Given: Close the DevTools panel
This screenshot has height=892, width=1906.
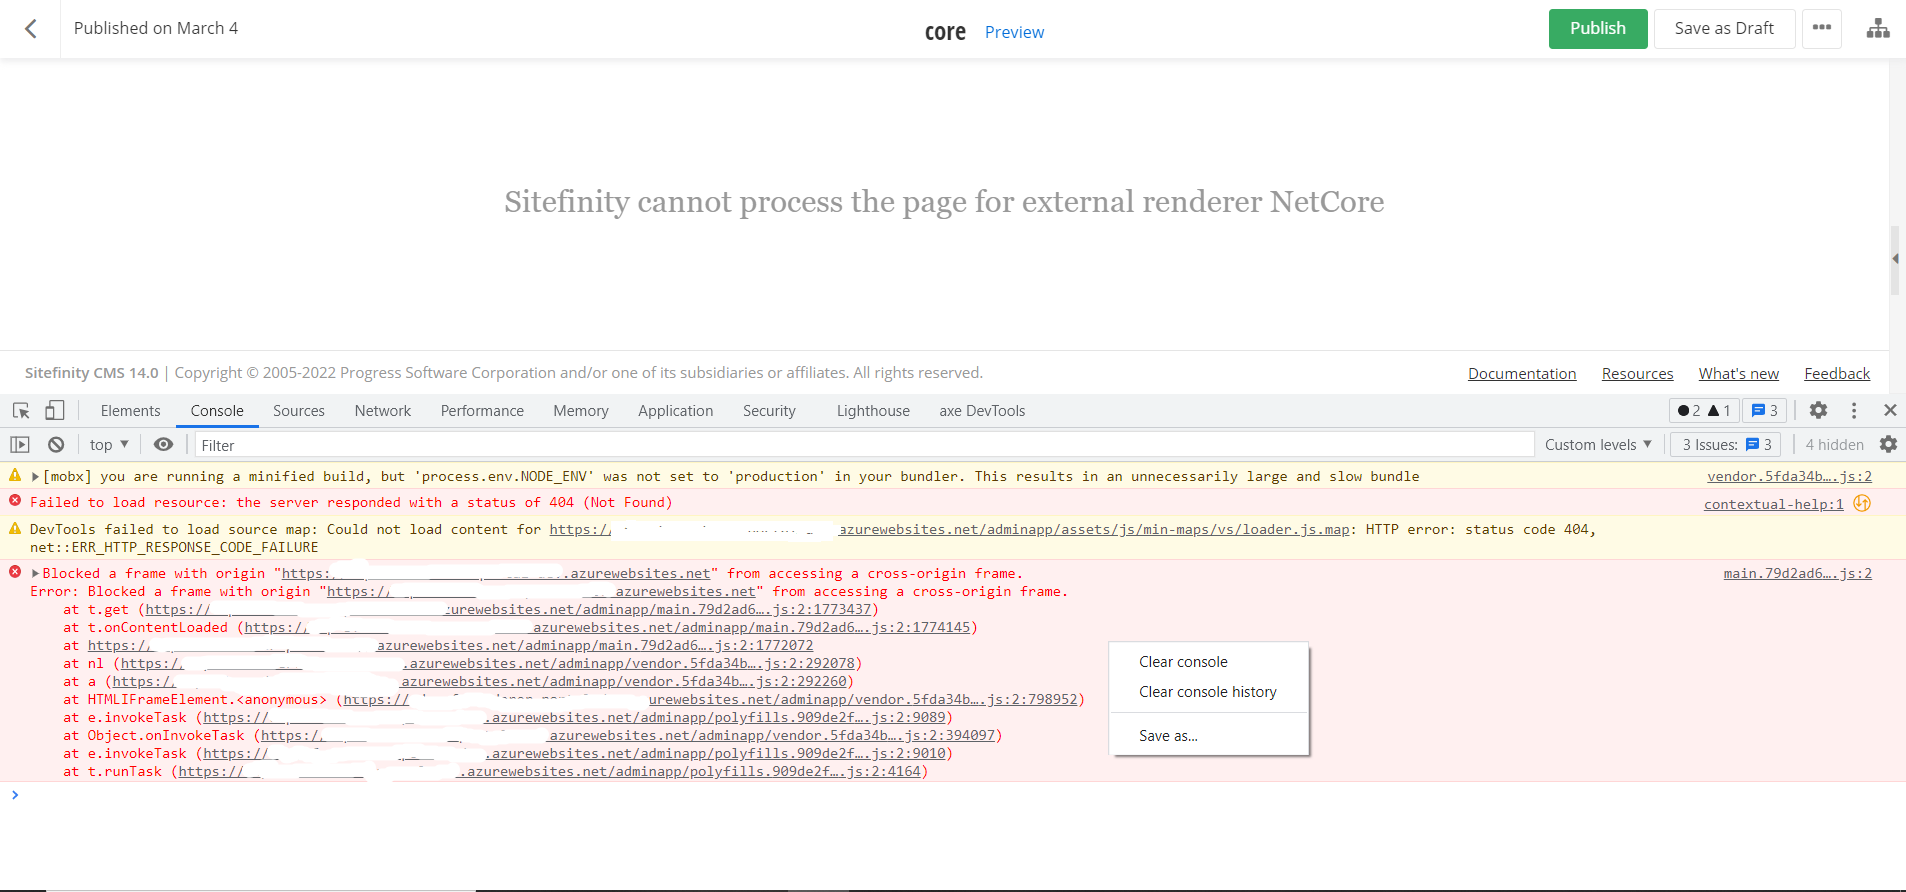Looking at the screenshot, I should (x=1890, y=411).
